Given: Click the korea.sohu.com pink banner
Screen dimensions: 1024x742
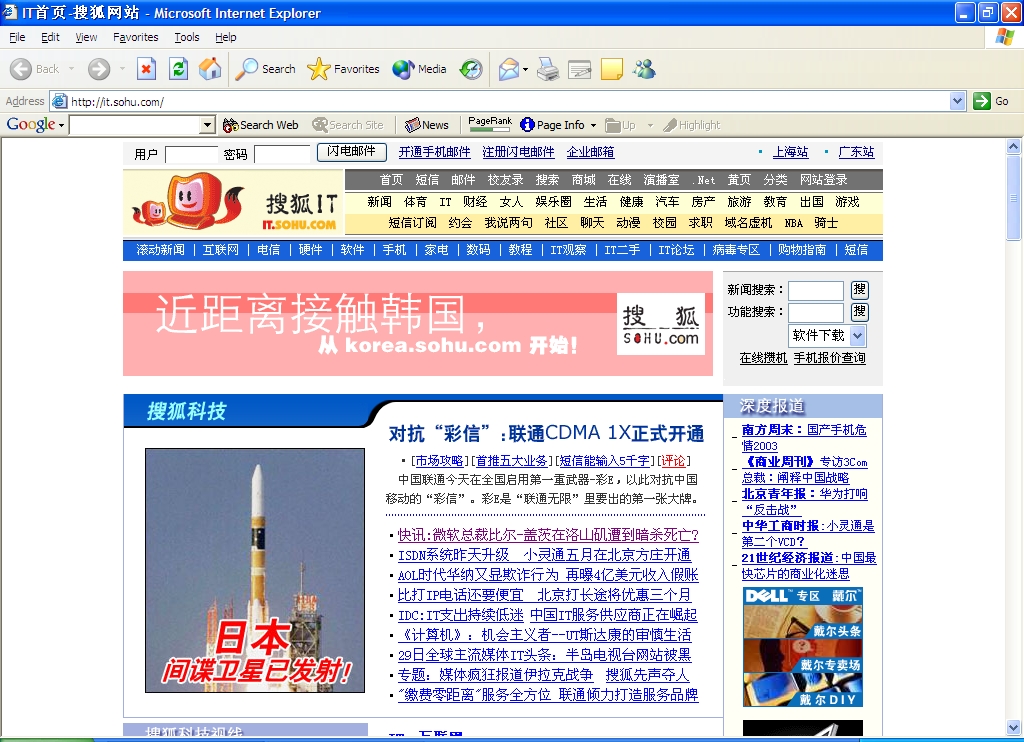Looking at the screenshot, I should click(418, 323).
